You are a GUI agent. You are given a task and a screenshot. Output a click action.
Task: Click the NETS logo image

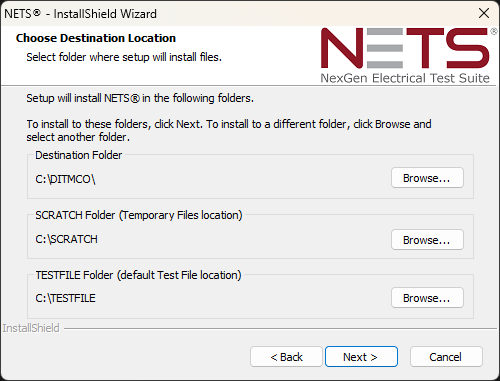click(x=408, y=55)
